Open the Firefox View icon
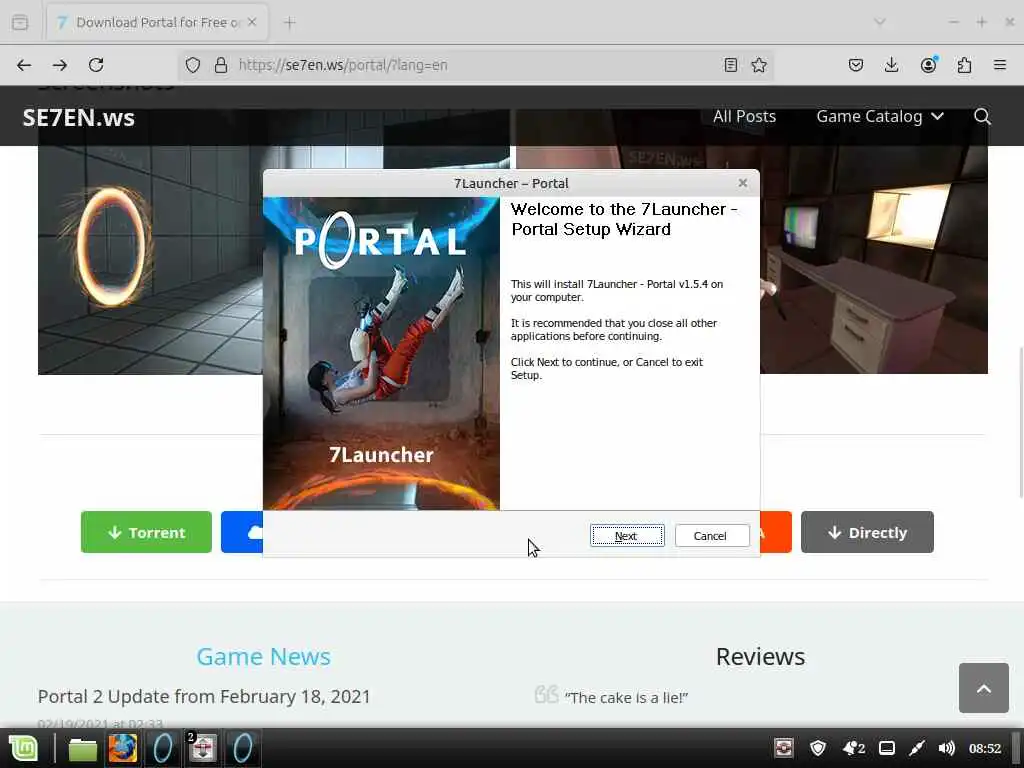The height and width of the screenshot is (768, 1024). (20, 23)
